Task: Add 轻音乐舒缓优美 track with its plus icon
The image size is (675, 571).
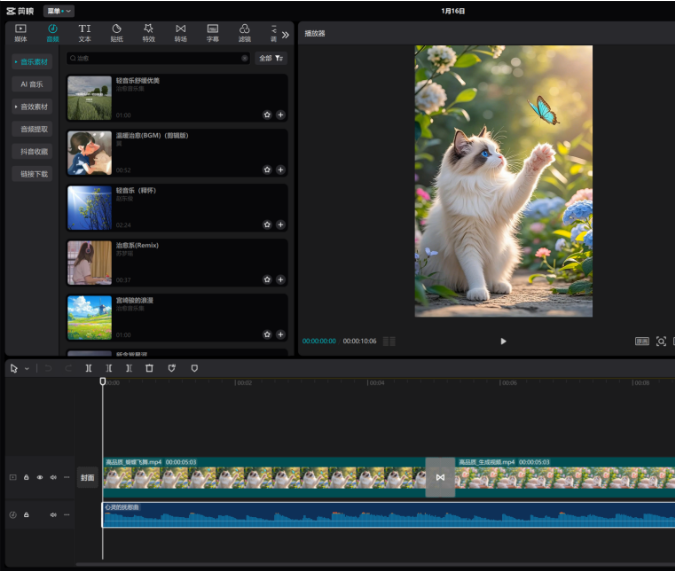Action: (x=280, y=115)
